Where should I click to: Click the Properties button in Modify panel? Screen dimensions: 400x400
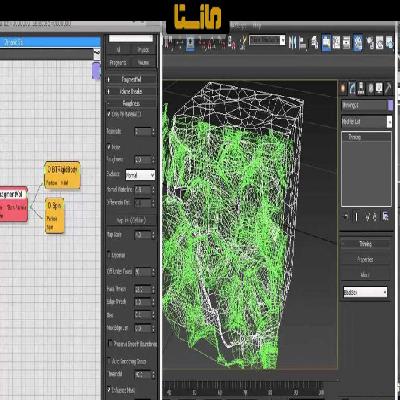point(365,259)
